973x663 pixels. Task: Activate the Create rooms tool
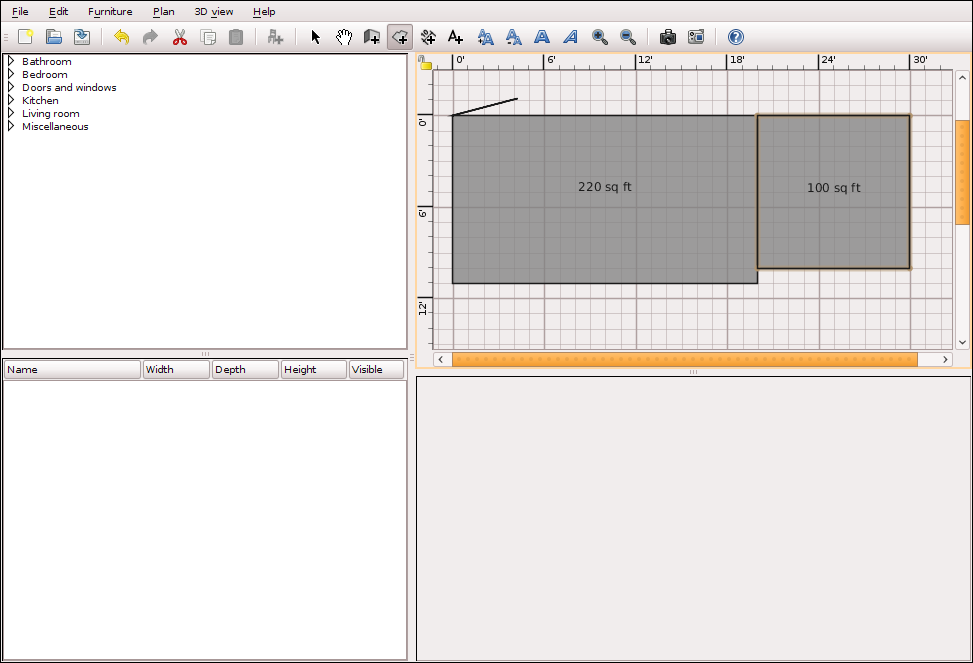pyautogui.click(x=400, y=37)
